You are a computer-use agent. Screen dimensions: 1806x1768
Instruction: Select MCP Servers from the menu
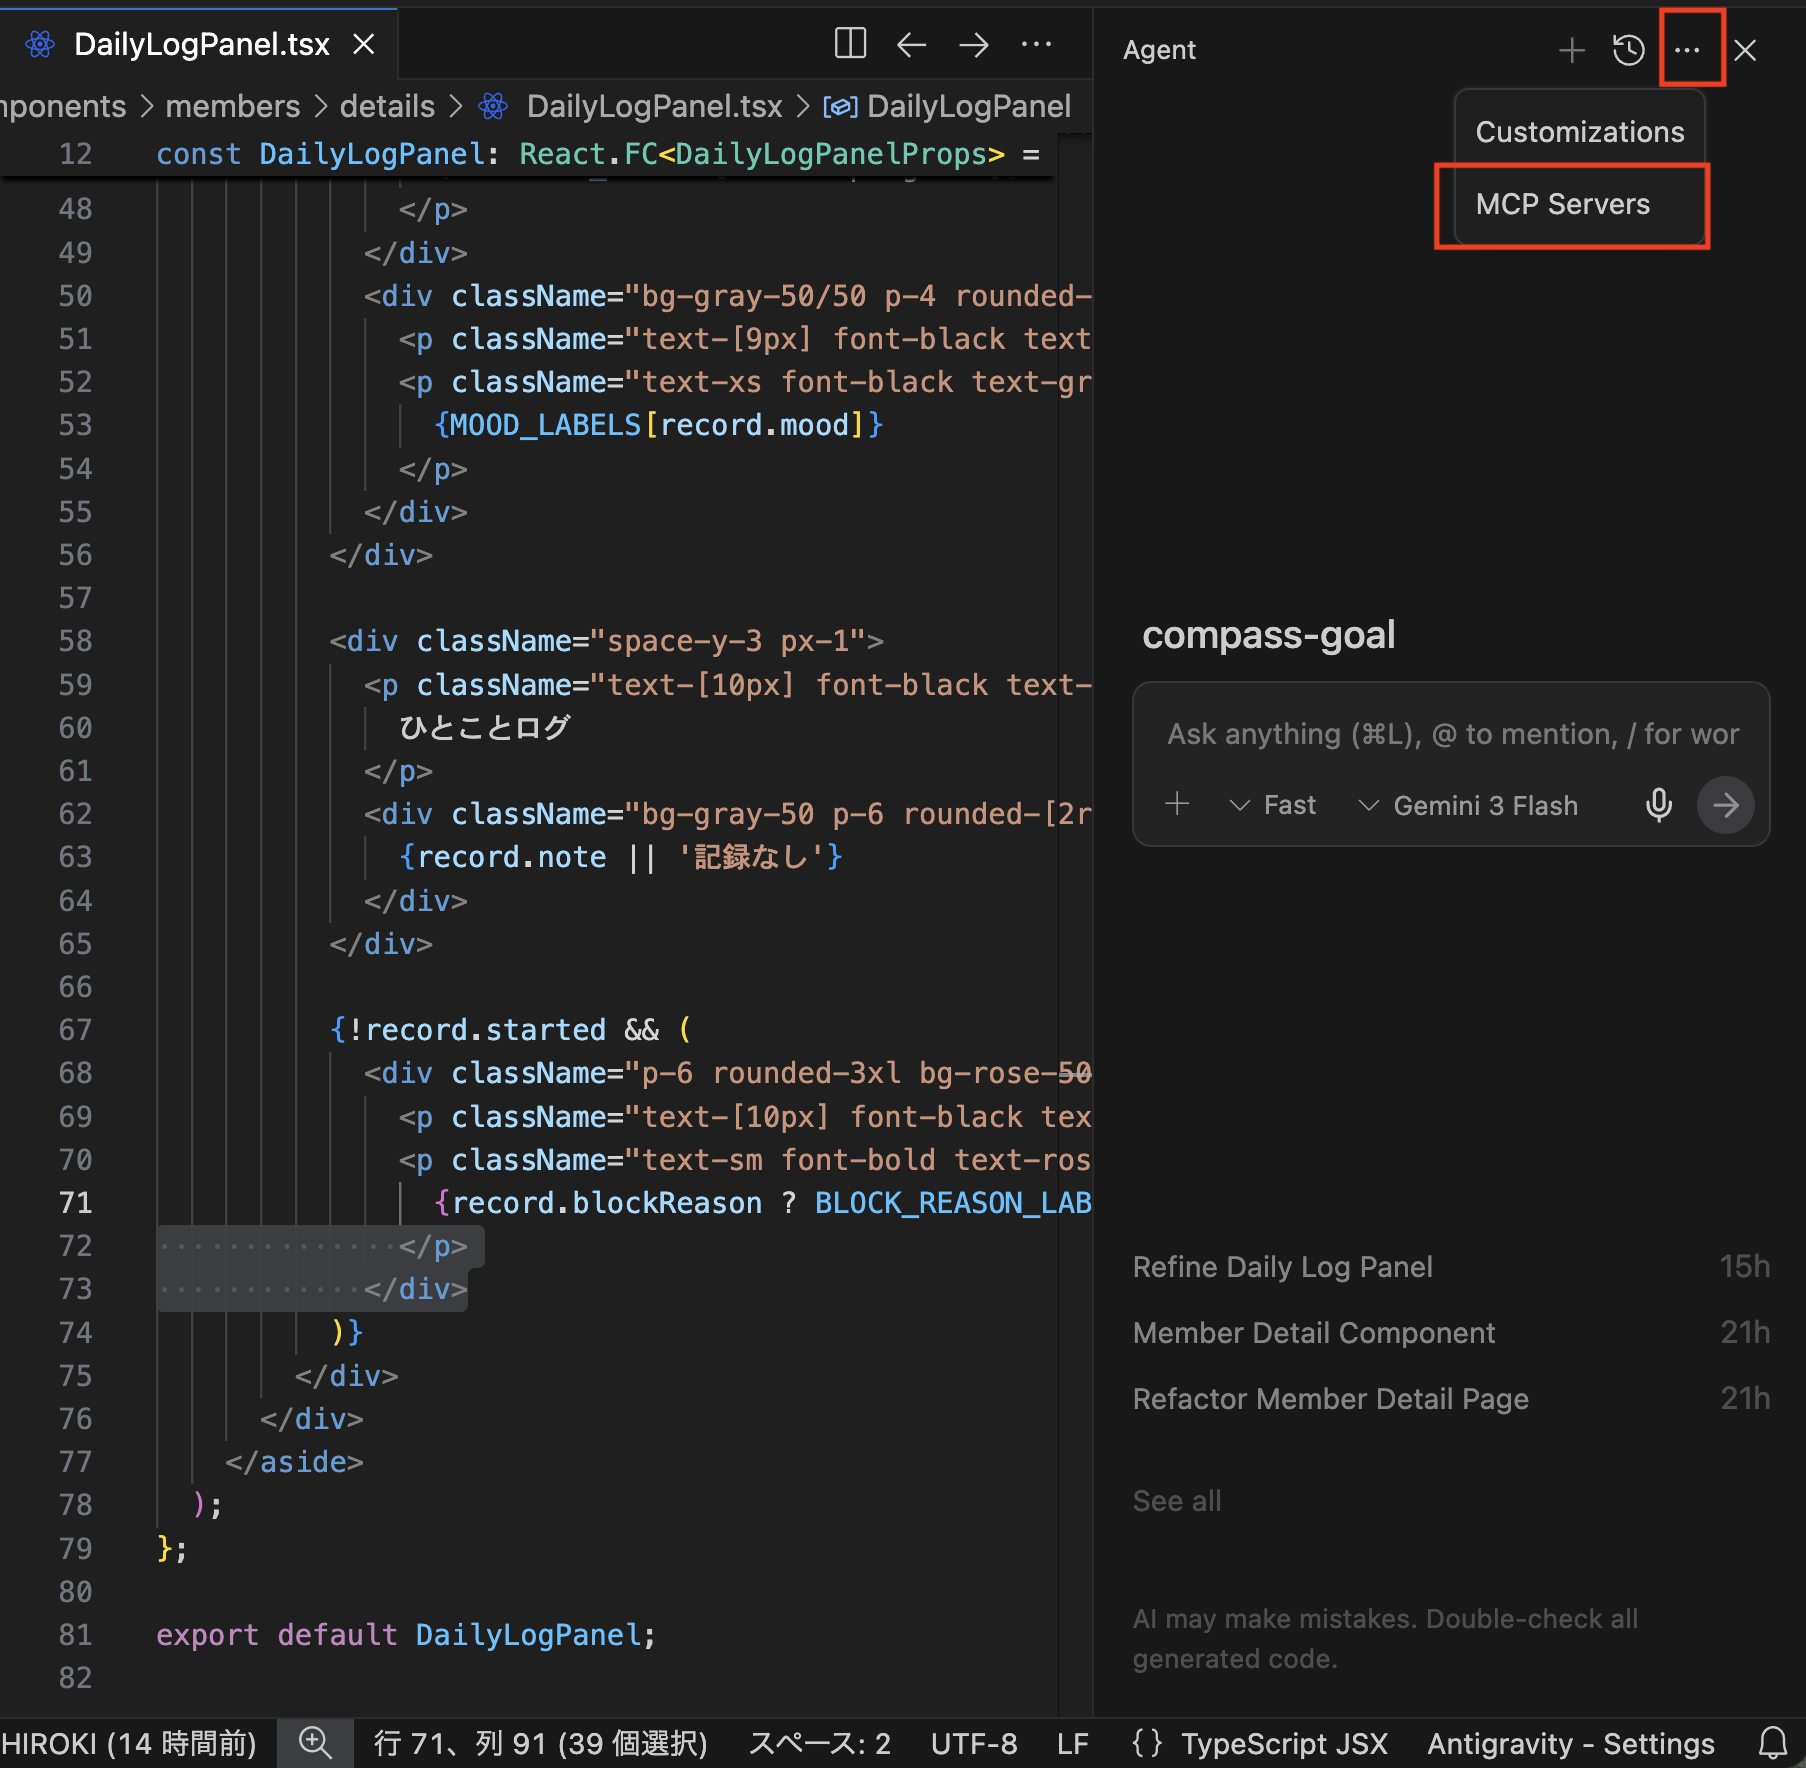tap(1562, 204)
